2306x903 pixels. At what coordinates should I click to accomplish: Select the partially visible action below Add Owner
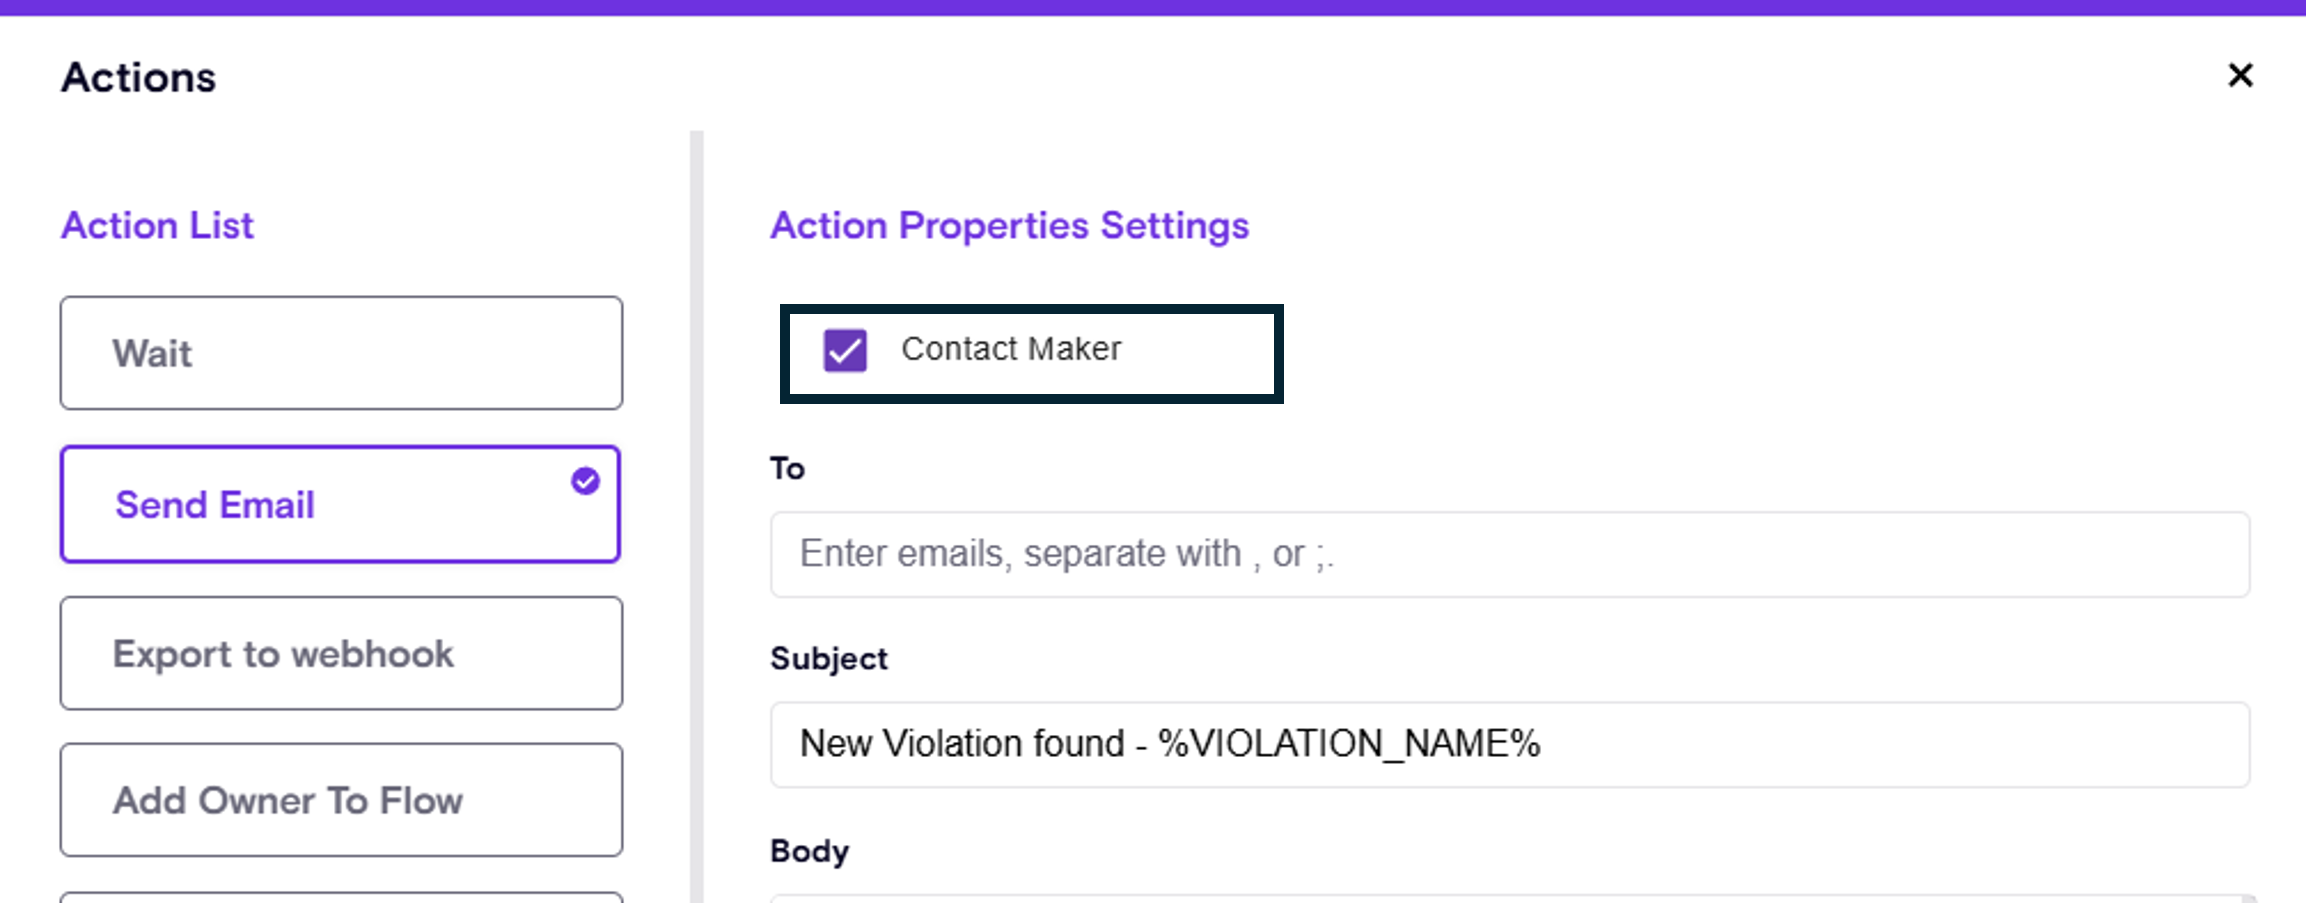(x=341, y=897)
